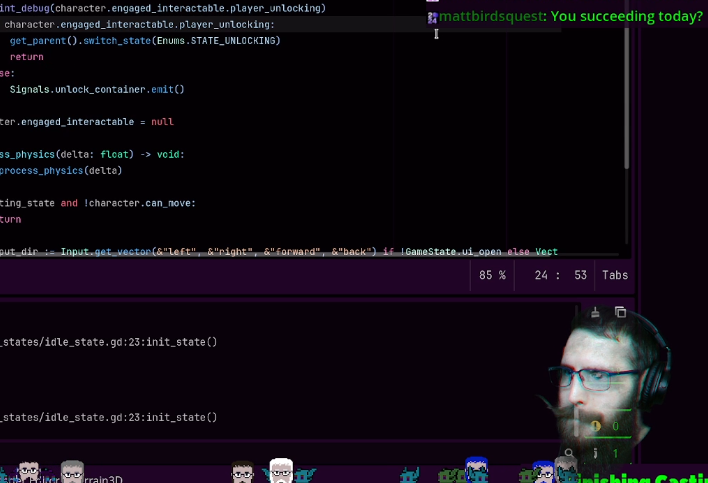Click the second idle_state.gd:23 output entry
Screen dimensions: 708x483
tap(110, 417)
